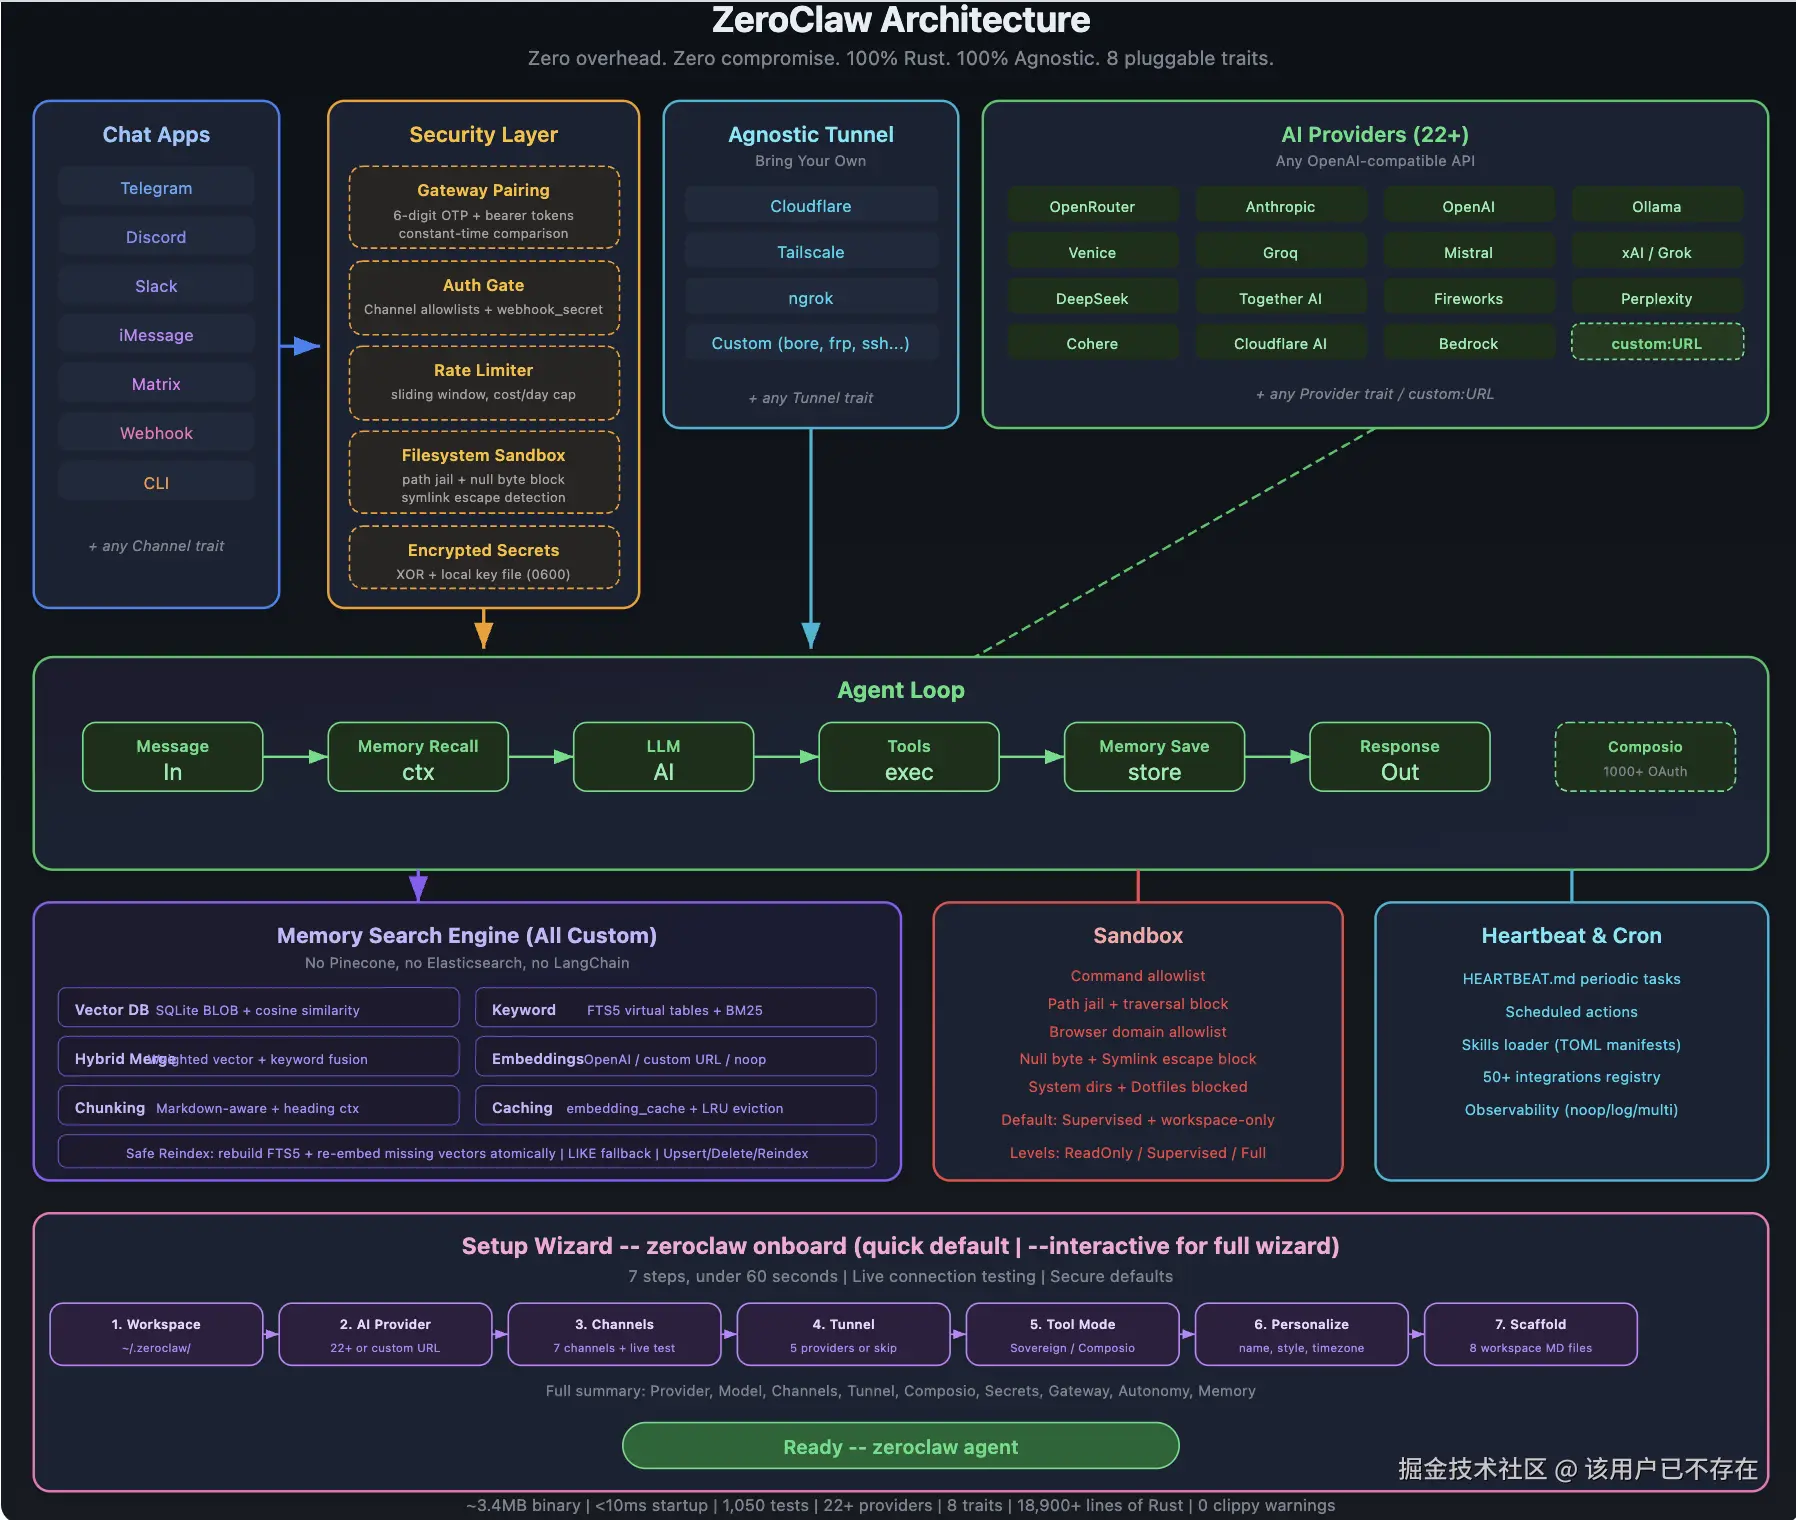Click the ngrok tunnel option
The image size is (1796, 1520).
point(811,298)
